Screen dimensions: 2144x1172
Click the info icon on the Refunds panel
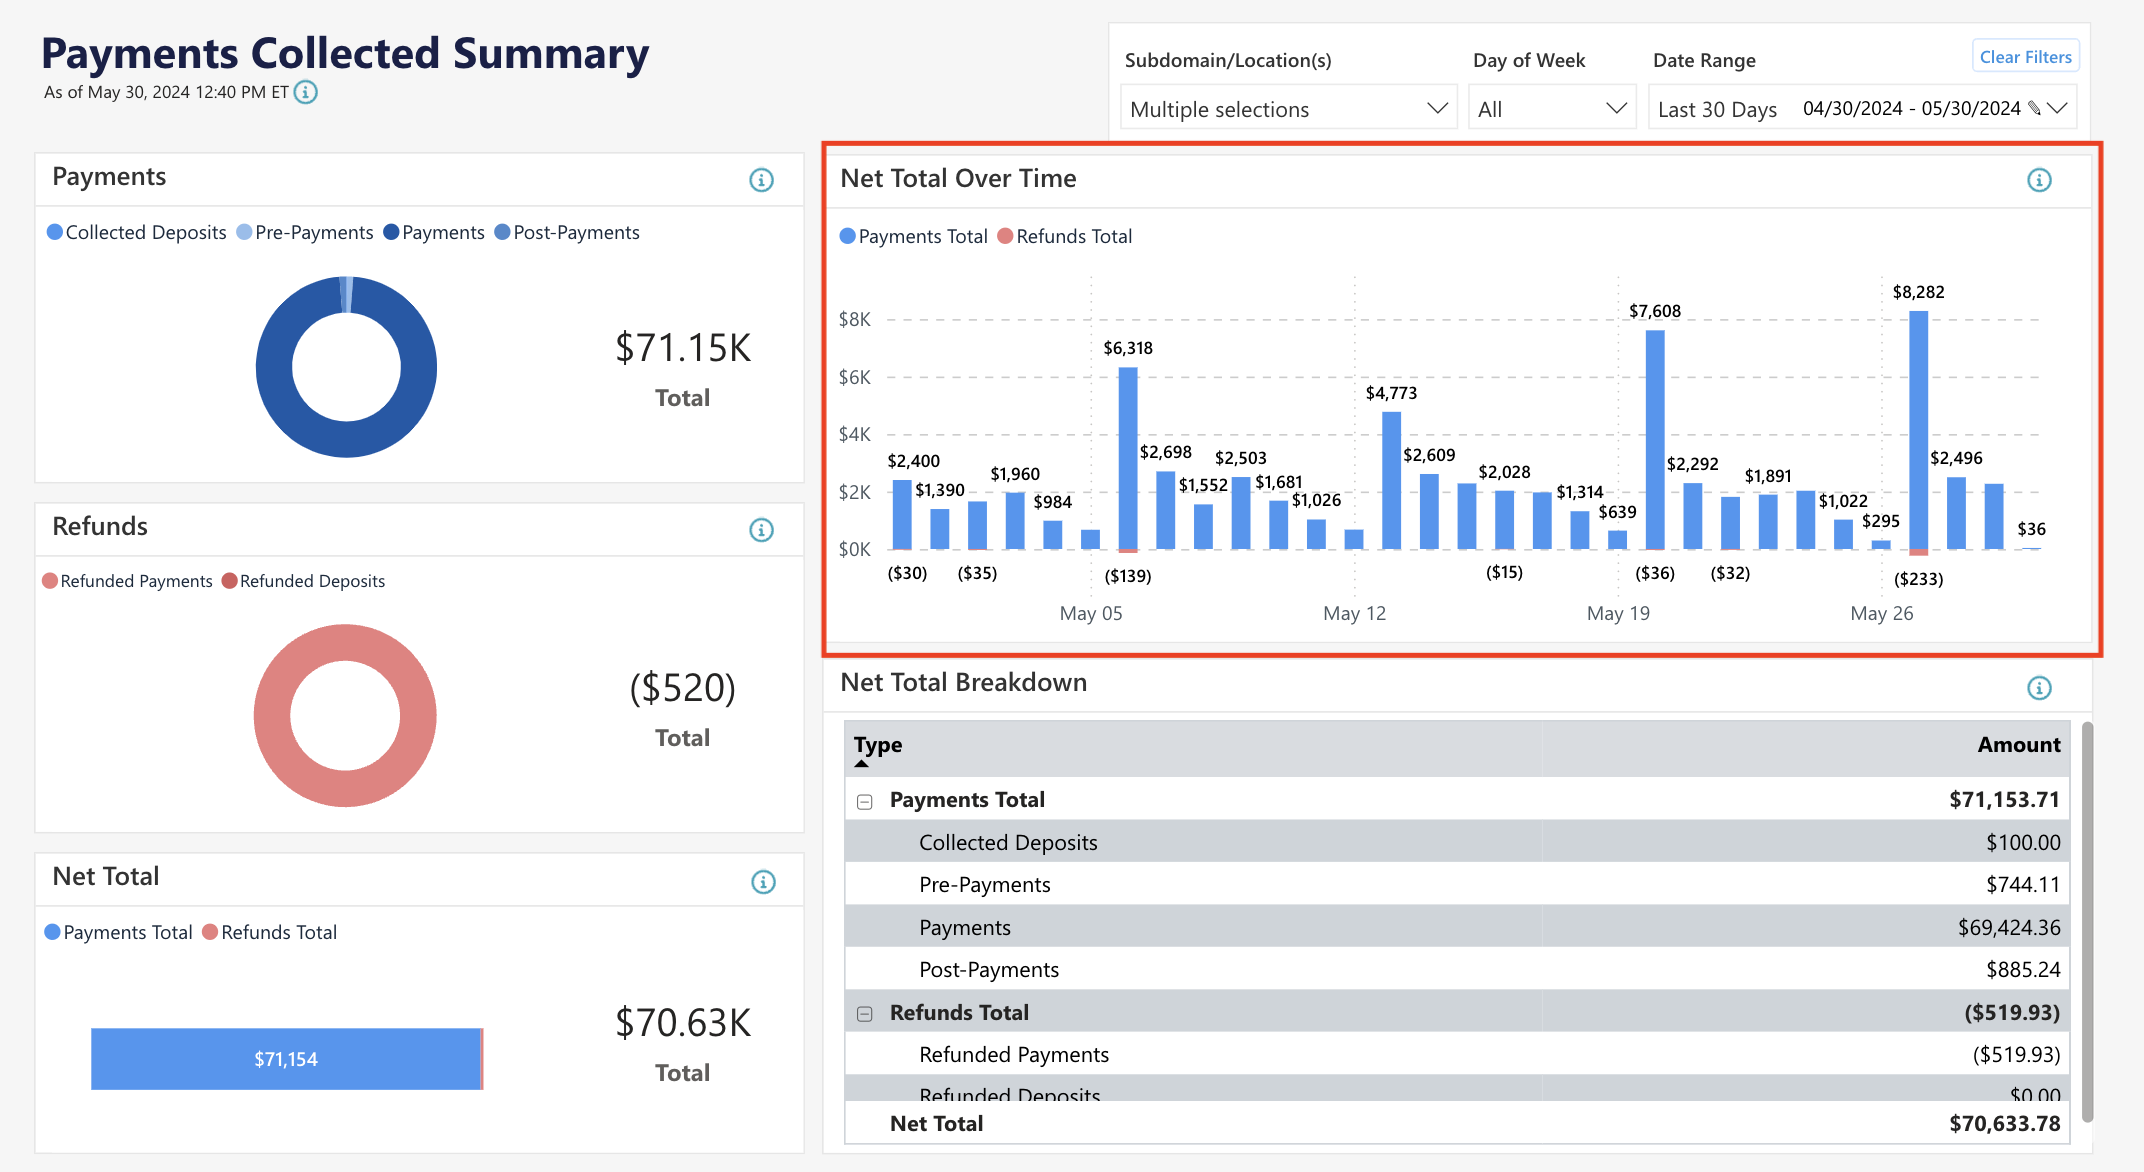[762, 530]
